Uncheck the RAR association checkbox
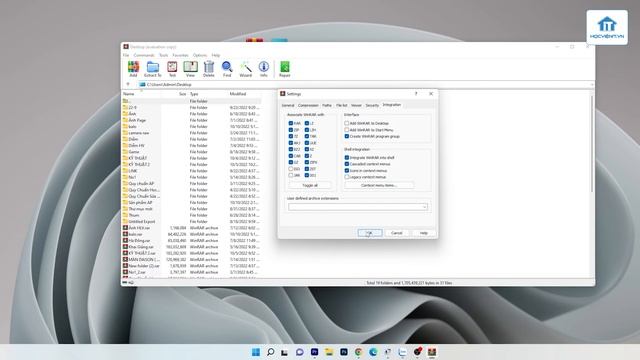 point(291,123)
